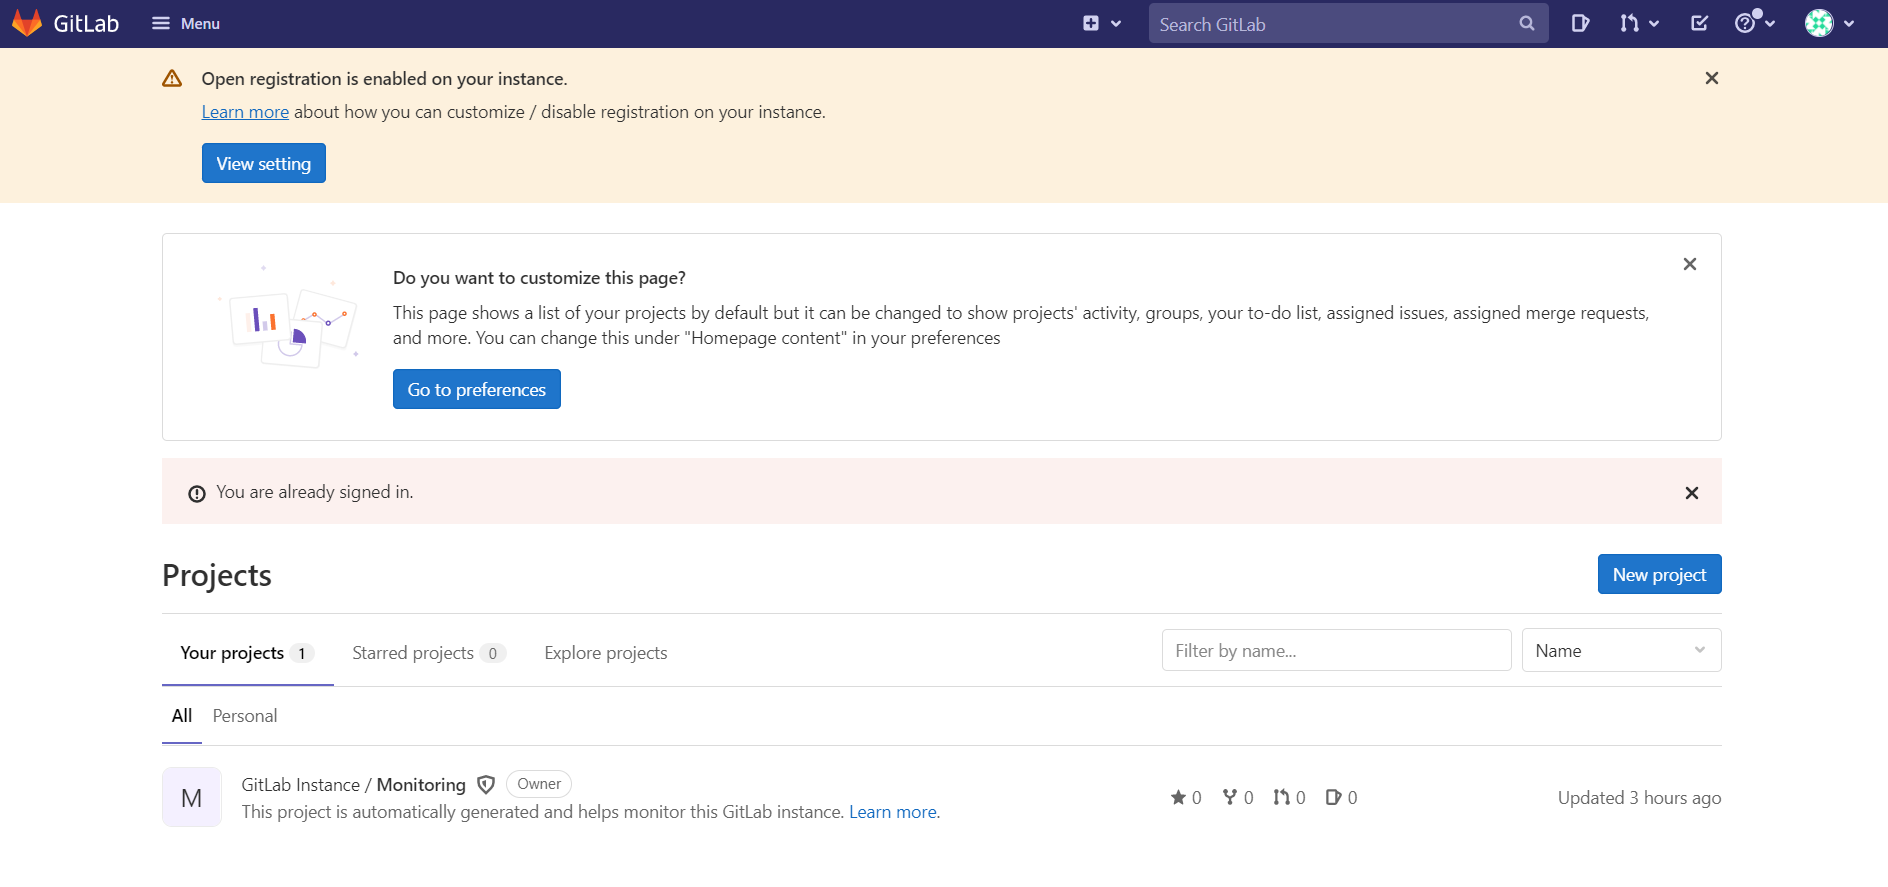Click the GitLab fox logo
Image resolution: width=1888 pixels, height=887 pixels.
(27, 23)
